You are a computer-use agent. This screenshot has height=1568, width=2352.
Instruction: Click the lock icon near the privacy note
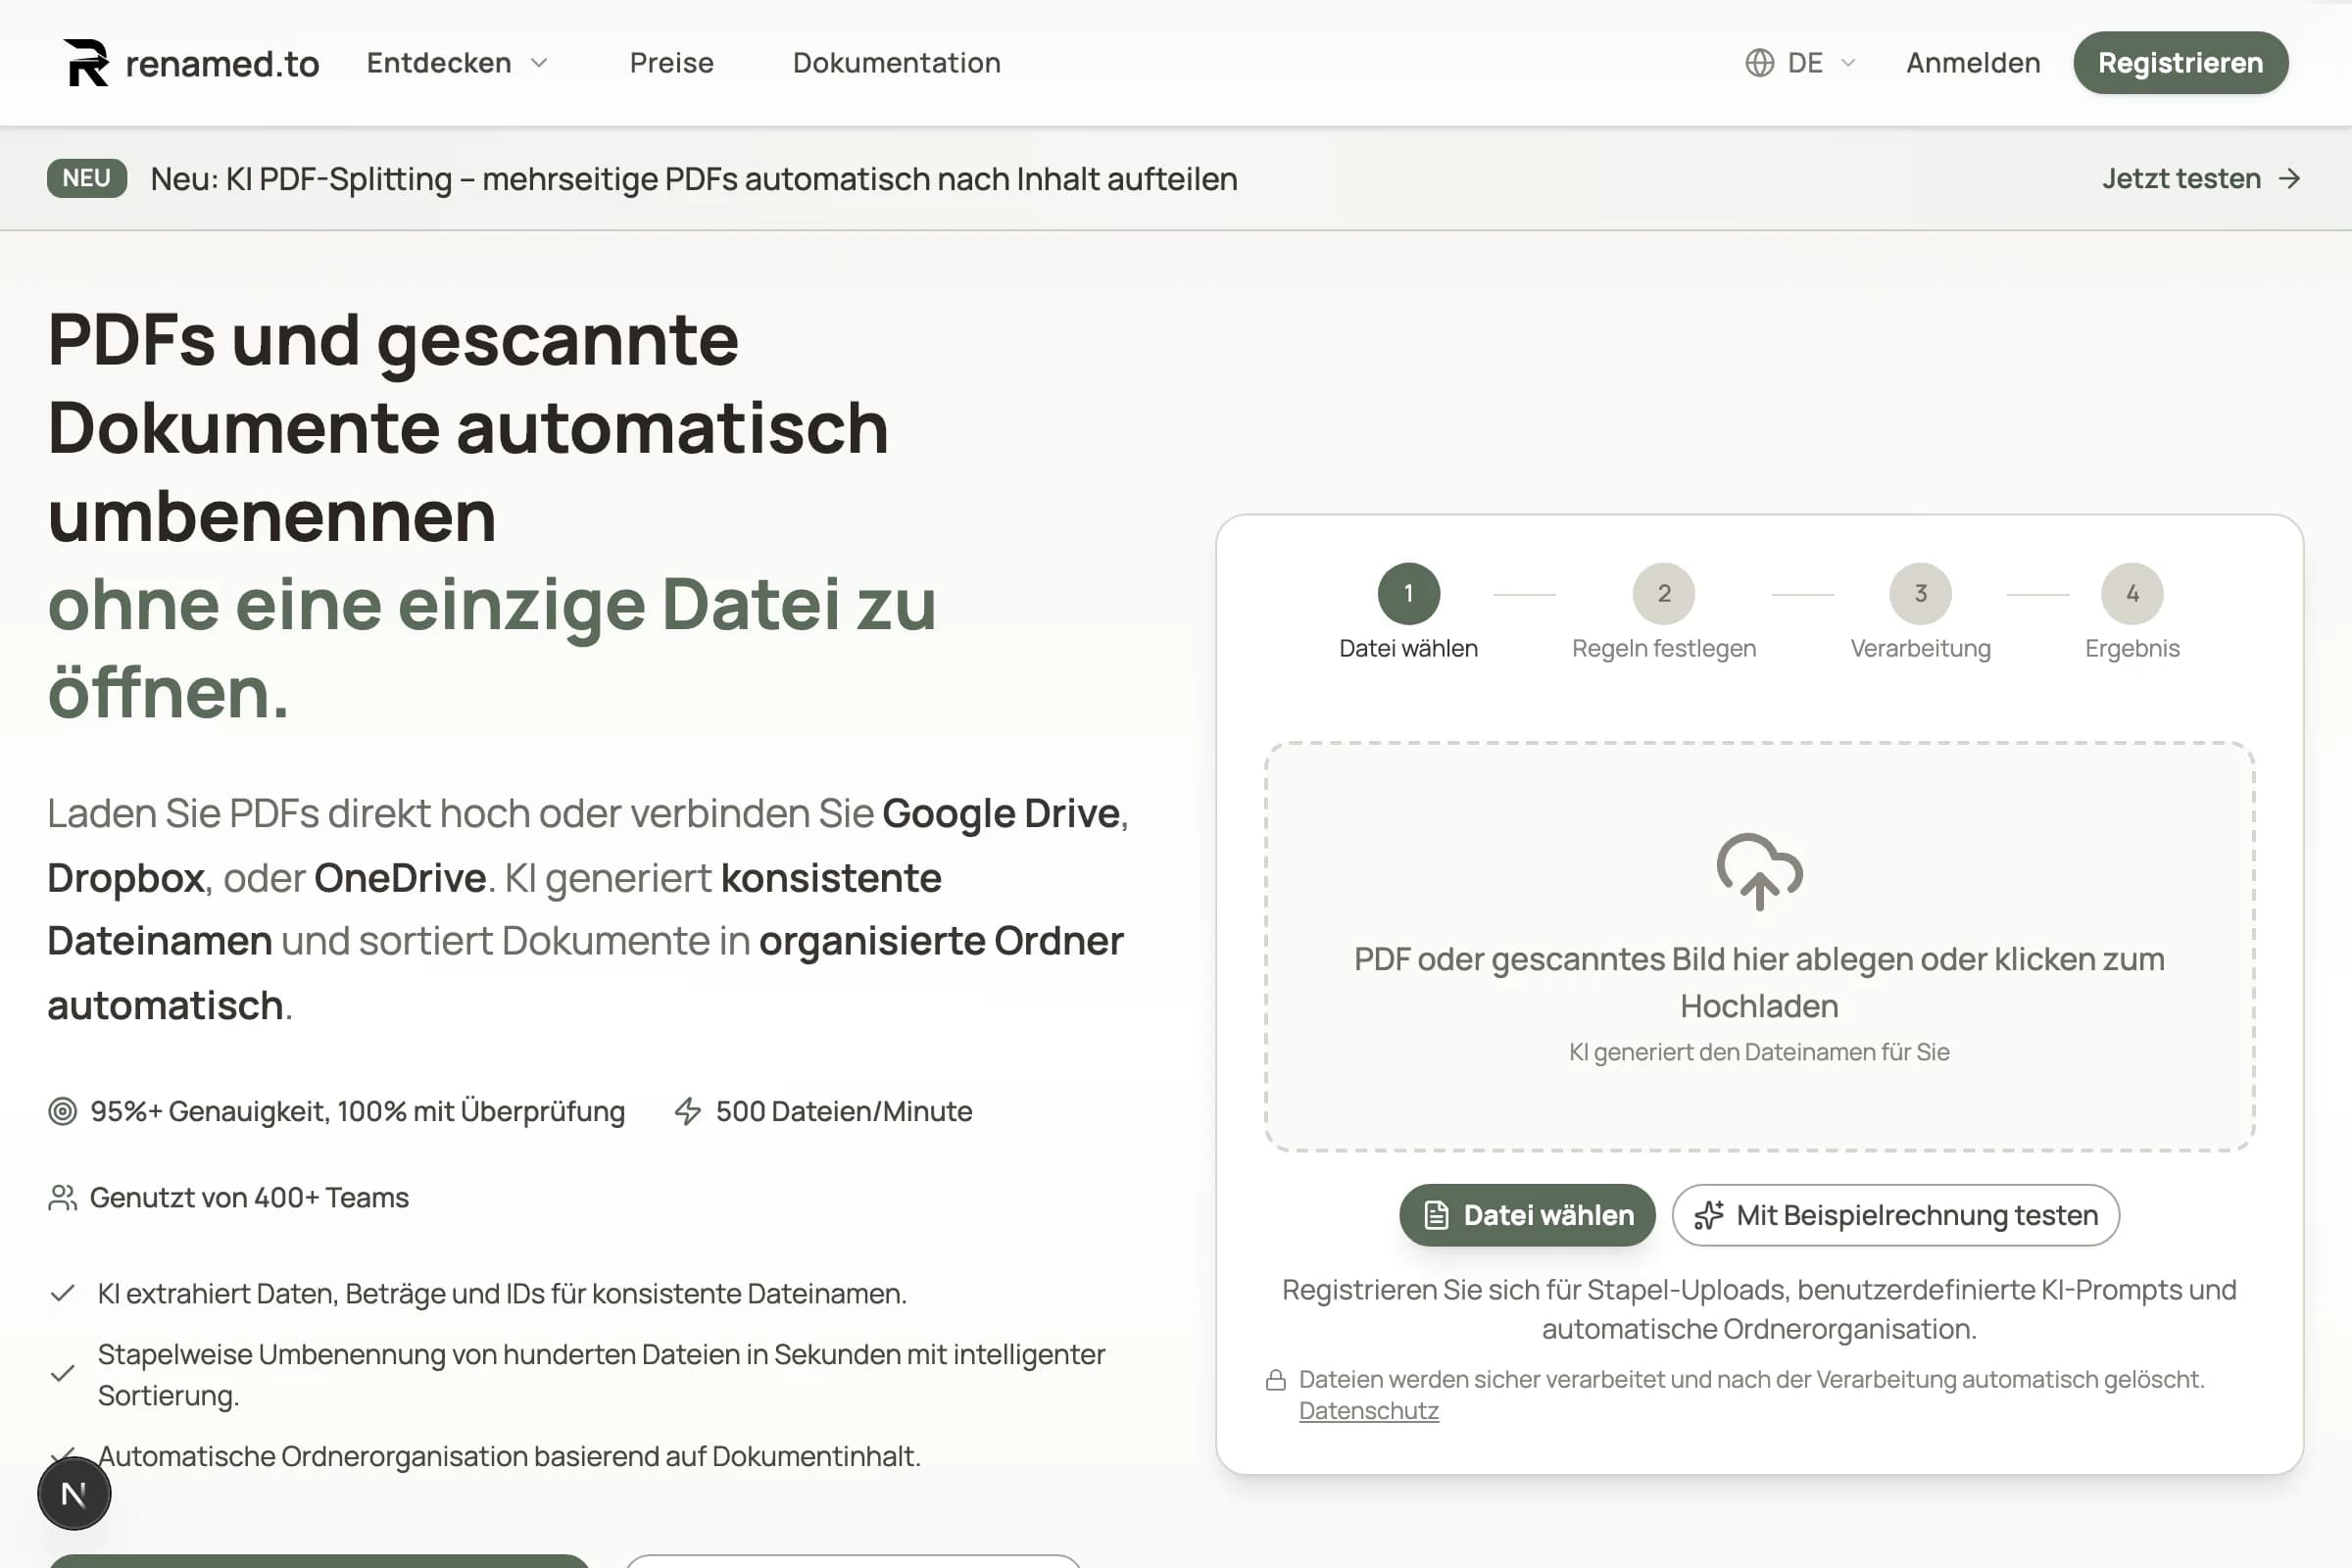pyautogui.click(x=1276, y=1378)
